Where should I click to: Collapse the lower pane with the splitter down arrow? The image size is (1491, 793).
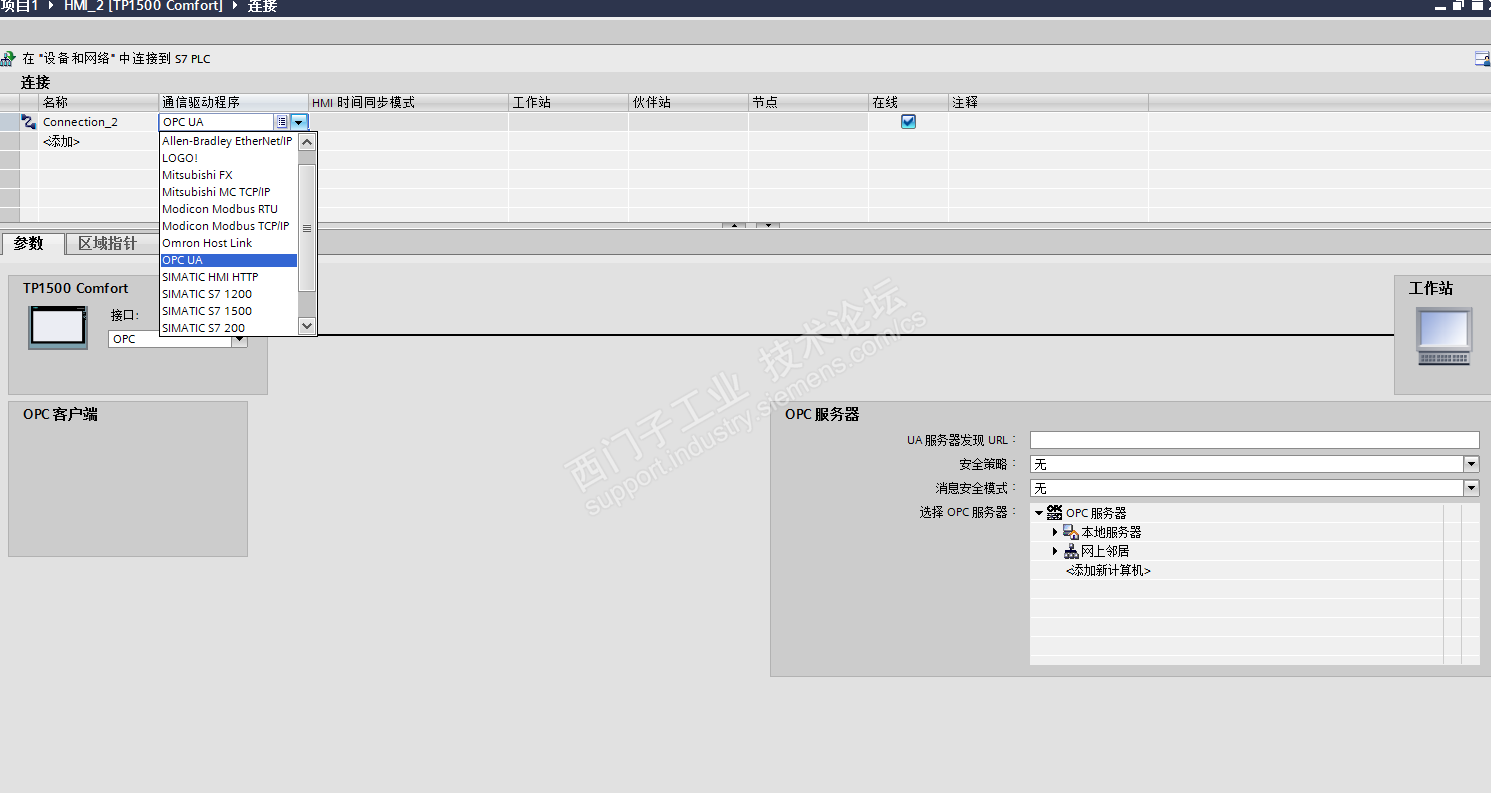click(767, 226)
